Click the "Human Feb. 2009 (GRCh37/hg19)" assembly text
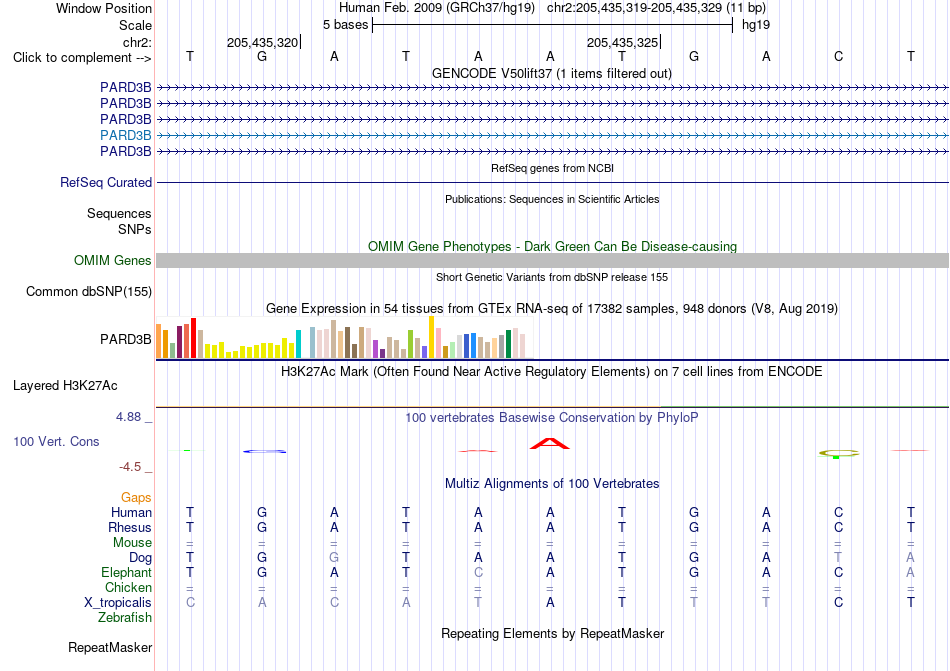The image size is (950, 671). (437, 8)
